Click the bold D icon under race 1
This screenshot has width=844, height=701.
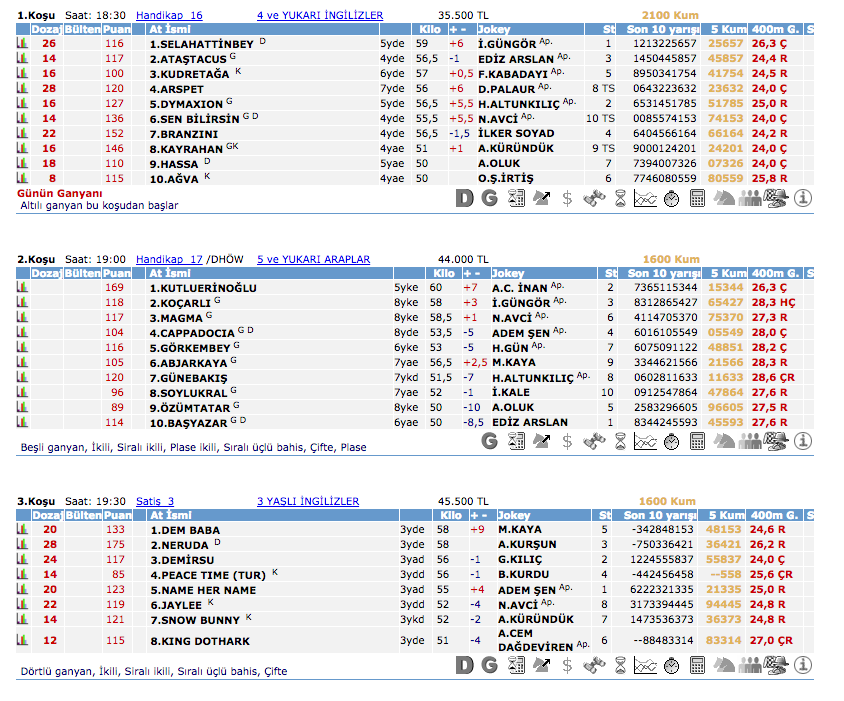(464, 198)
